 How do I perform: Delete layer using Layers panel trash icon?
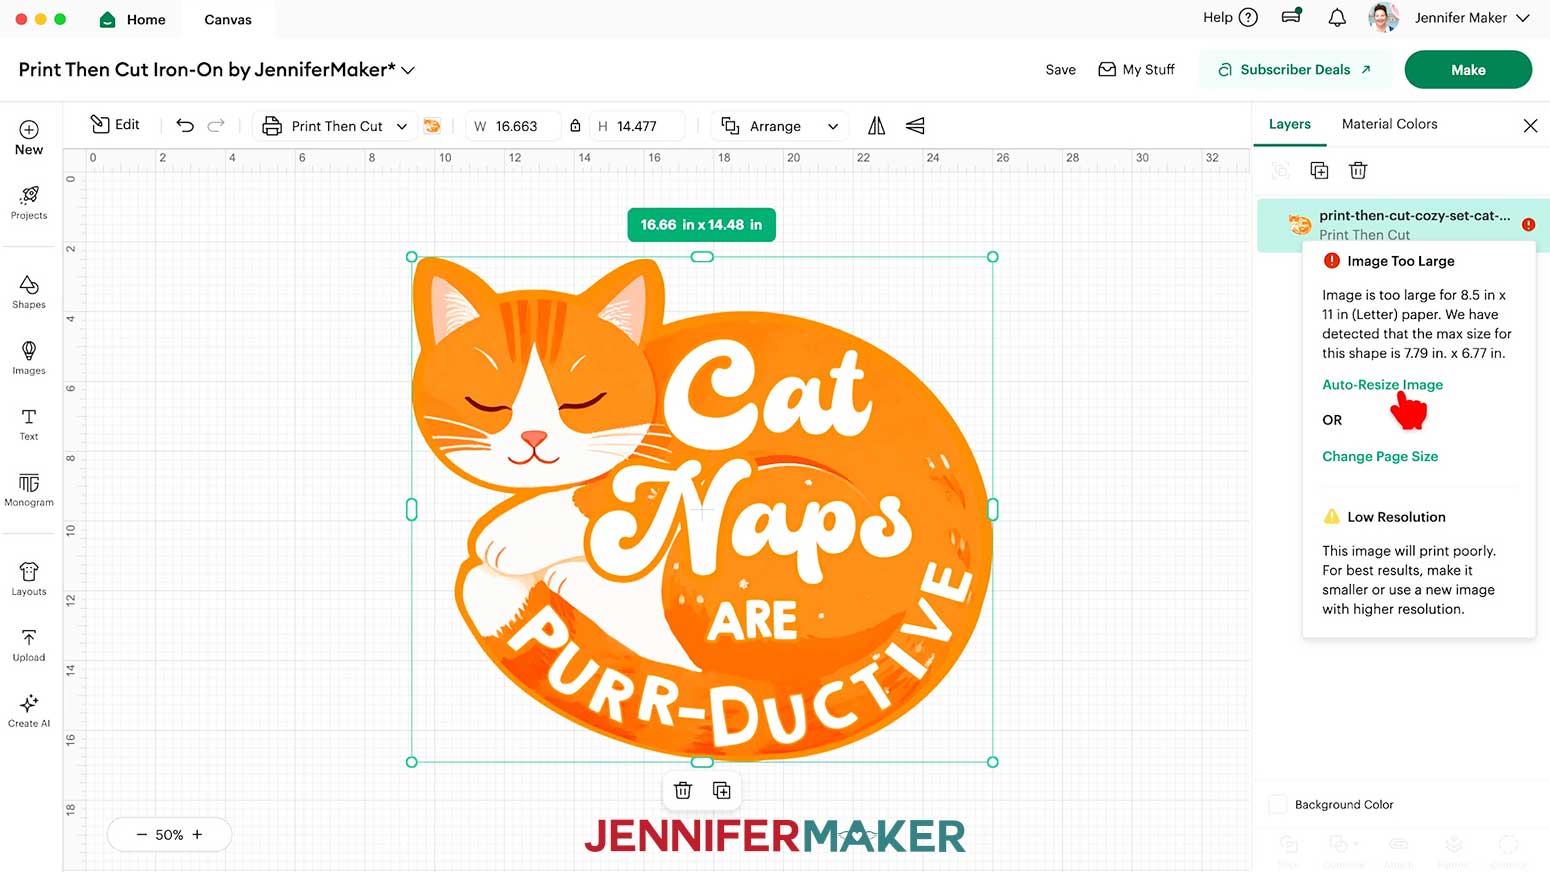pyautogui.click(x=1358, y=170)
